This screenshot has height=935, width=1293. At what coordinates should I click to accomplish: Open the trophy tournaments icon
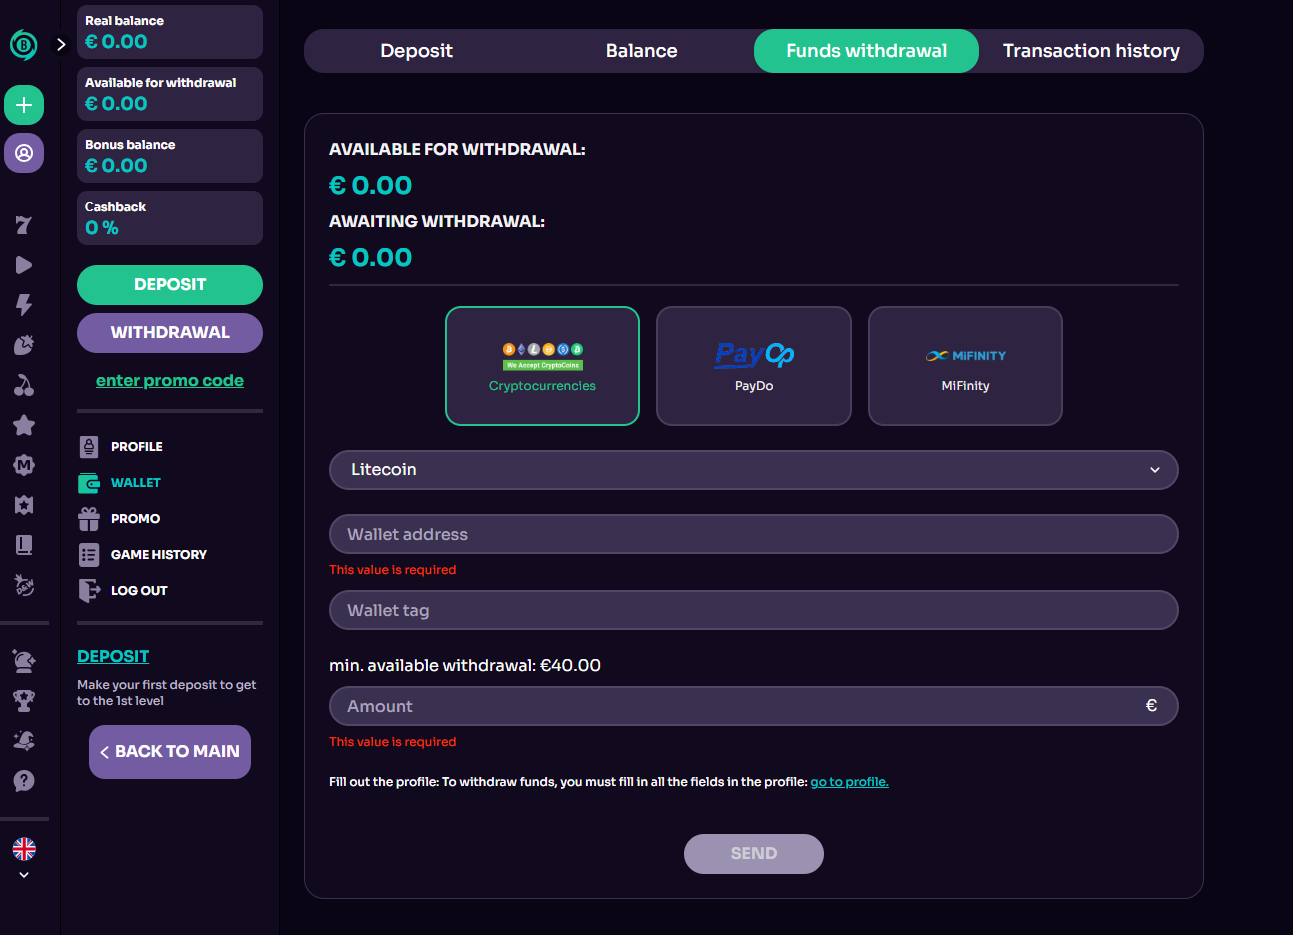pyautogui.click(x=24, y=701)
